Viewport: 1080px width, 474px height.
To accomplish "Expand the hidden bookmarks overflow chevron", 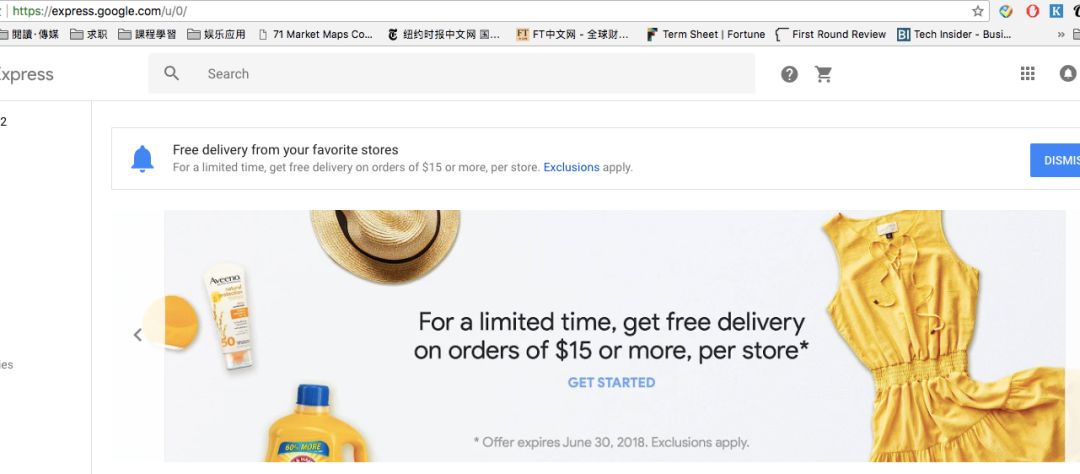I will tap(1061, 34).
